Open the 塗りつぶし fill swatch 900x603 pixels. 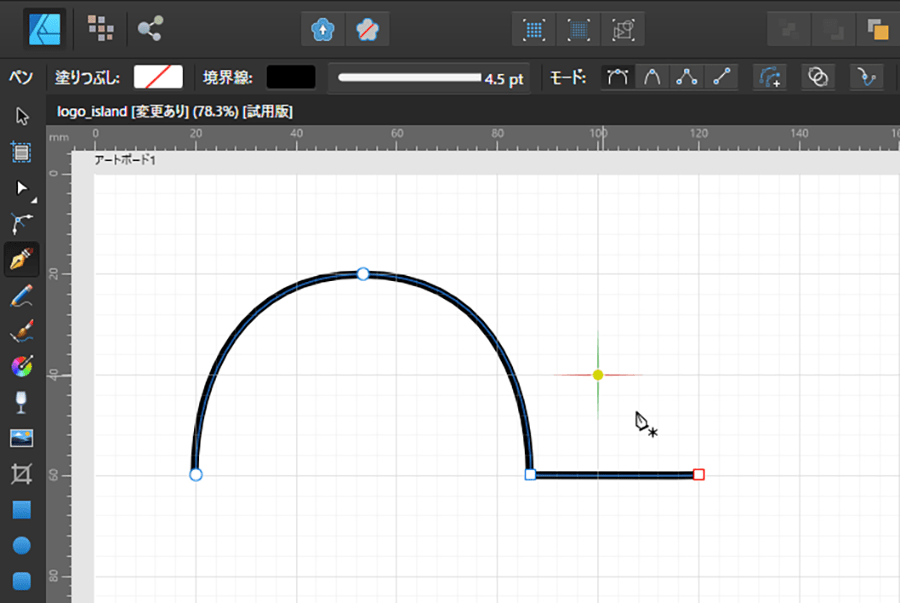pos(158,78)
